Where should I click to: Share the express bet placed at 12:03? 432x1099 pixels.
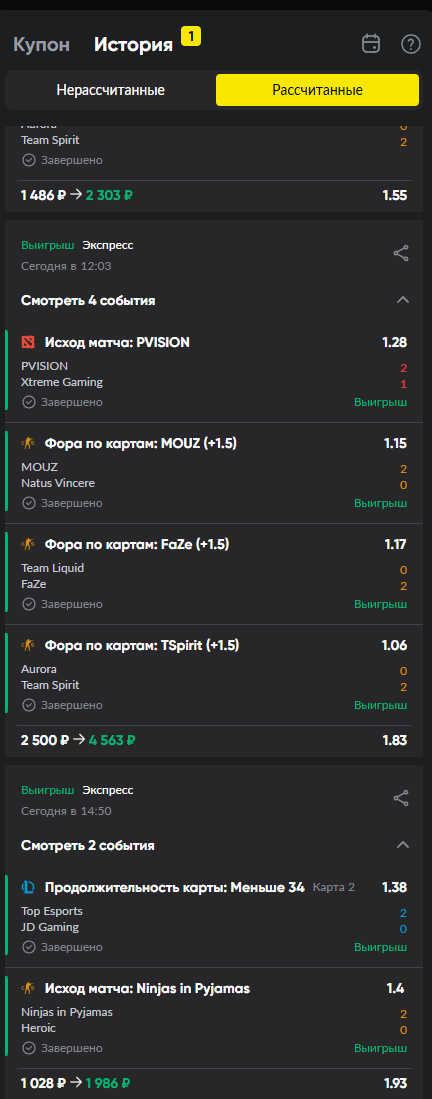401,254
